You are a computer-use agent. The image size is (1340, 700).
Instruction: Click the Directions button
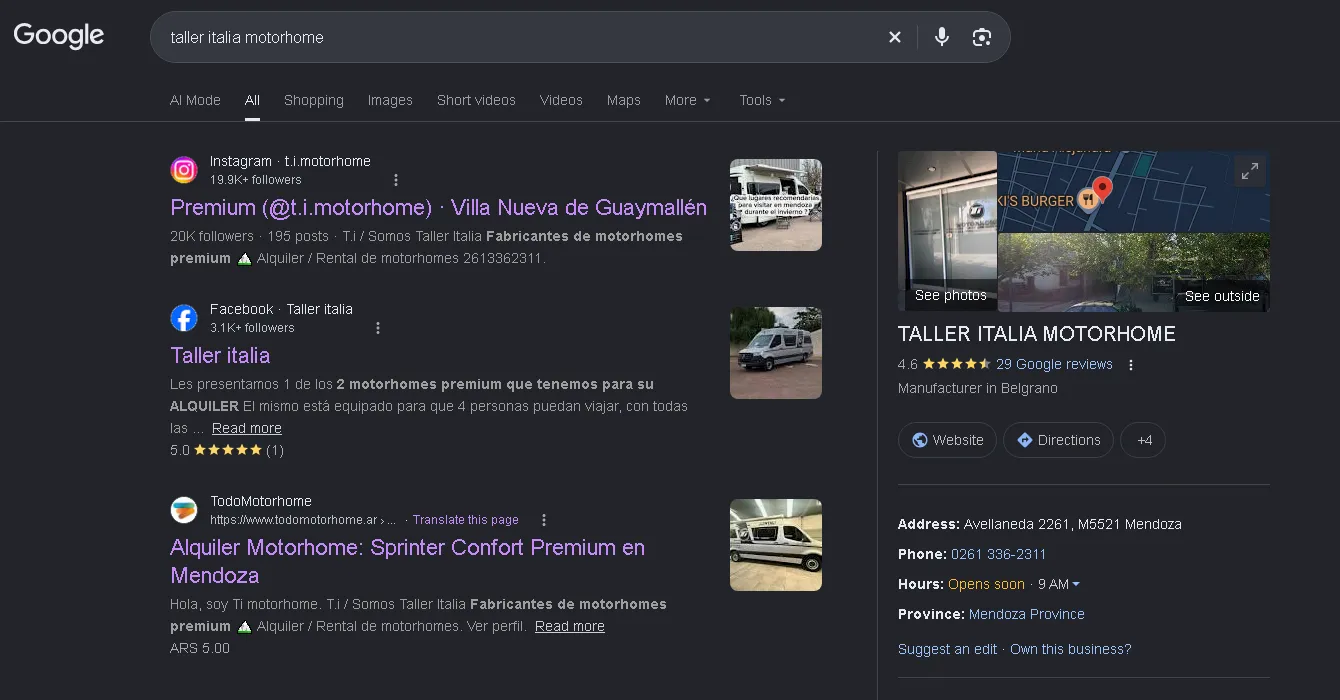(x=1058, y=440)
